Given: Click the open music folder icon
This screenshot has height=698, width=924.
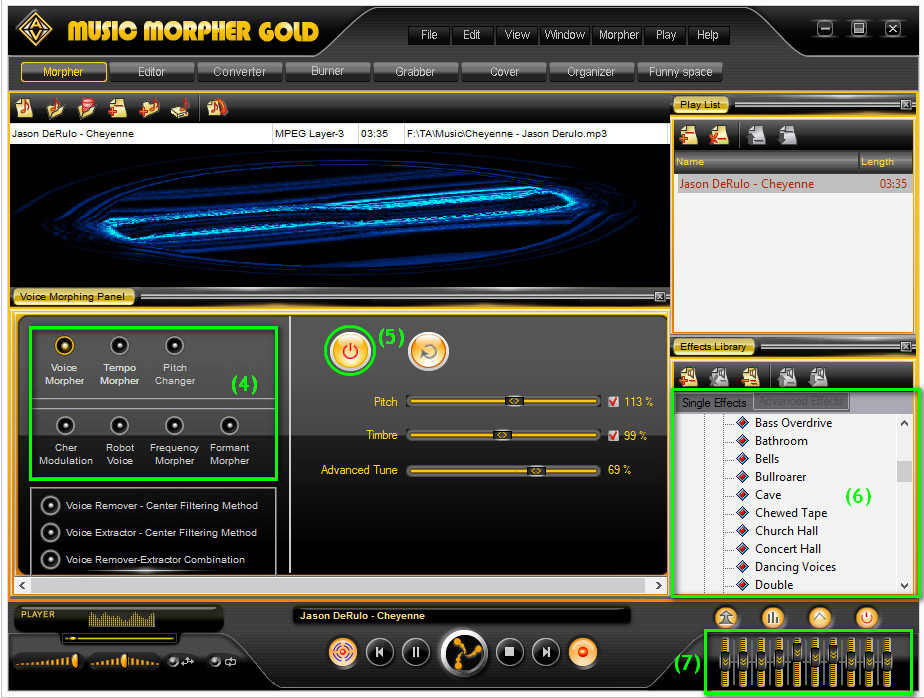Looking at the screenshot, I should [x=55, y=107].
